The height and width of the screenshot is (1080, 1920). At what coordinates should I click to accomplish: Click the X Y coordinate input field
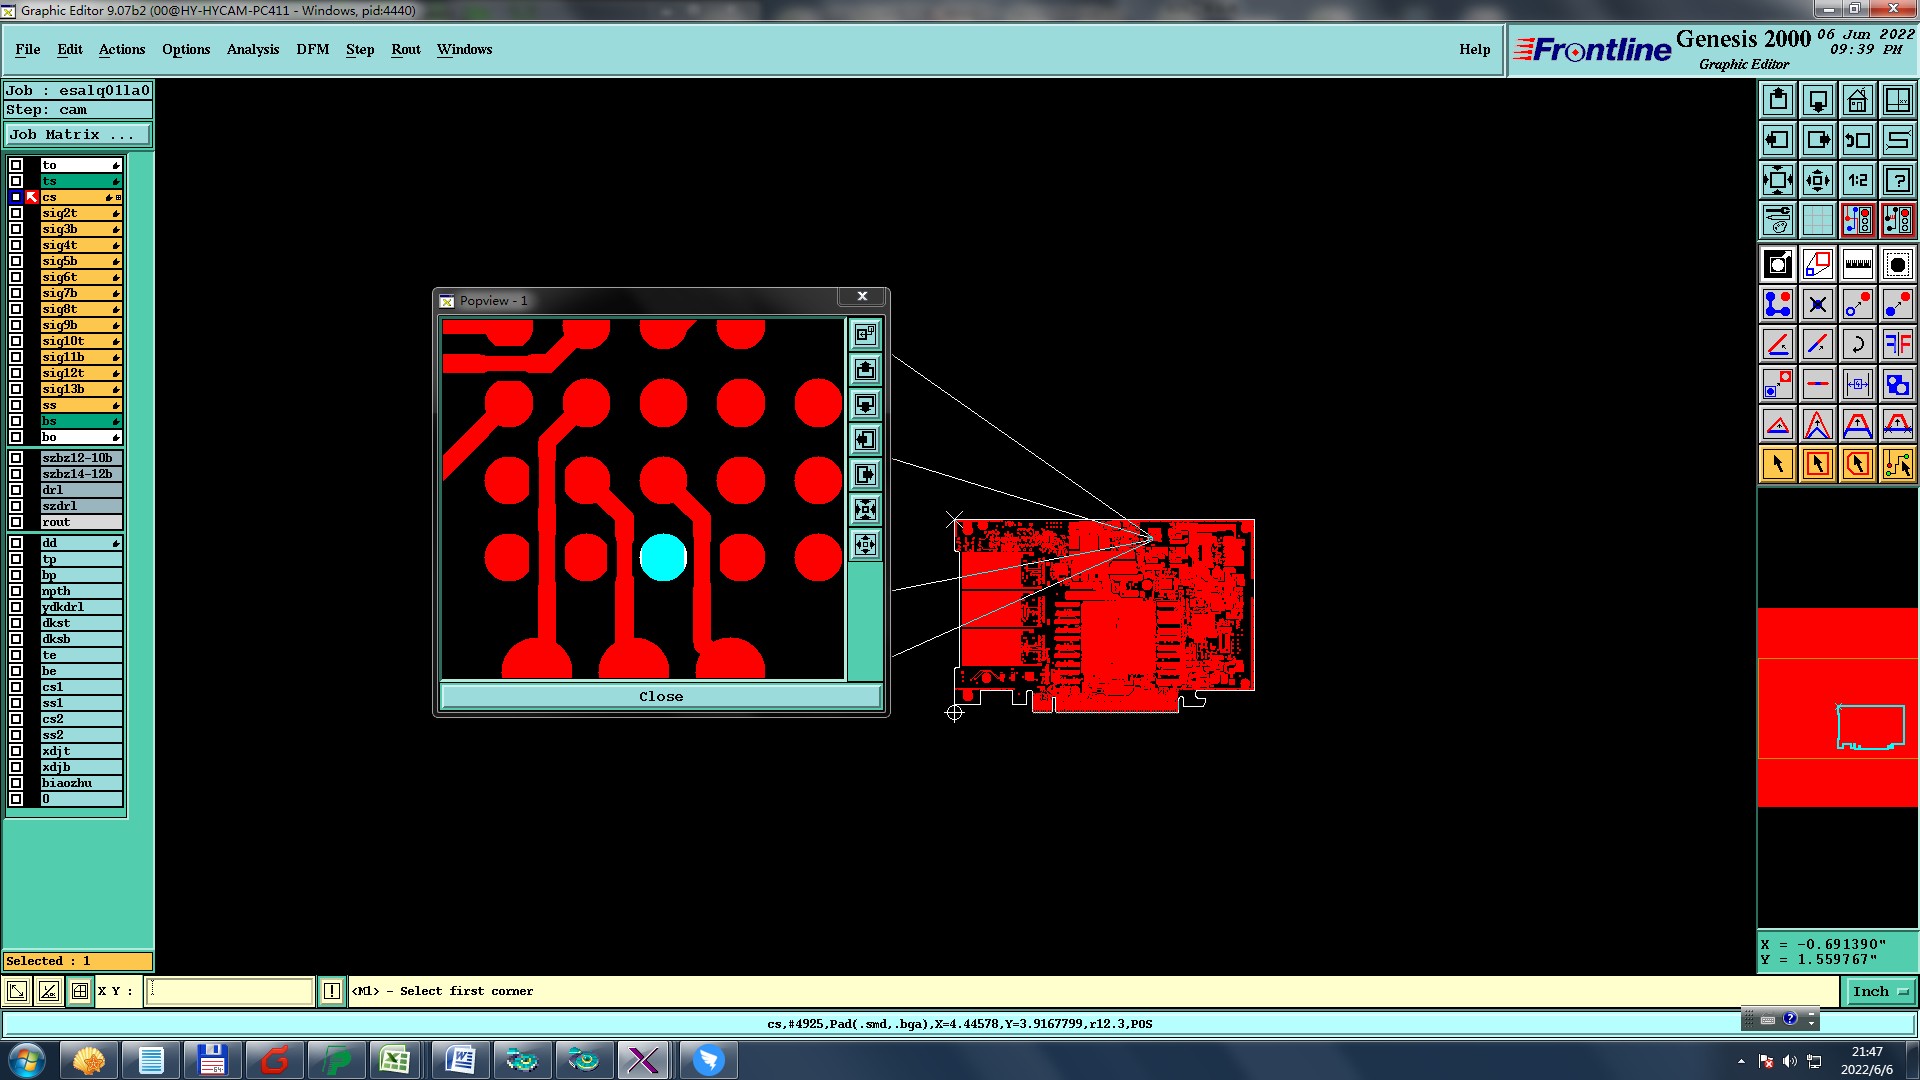pyautogui.click(x=230, y=991)
